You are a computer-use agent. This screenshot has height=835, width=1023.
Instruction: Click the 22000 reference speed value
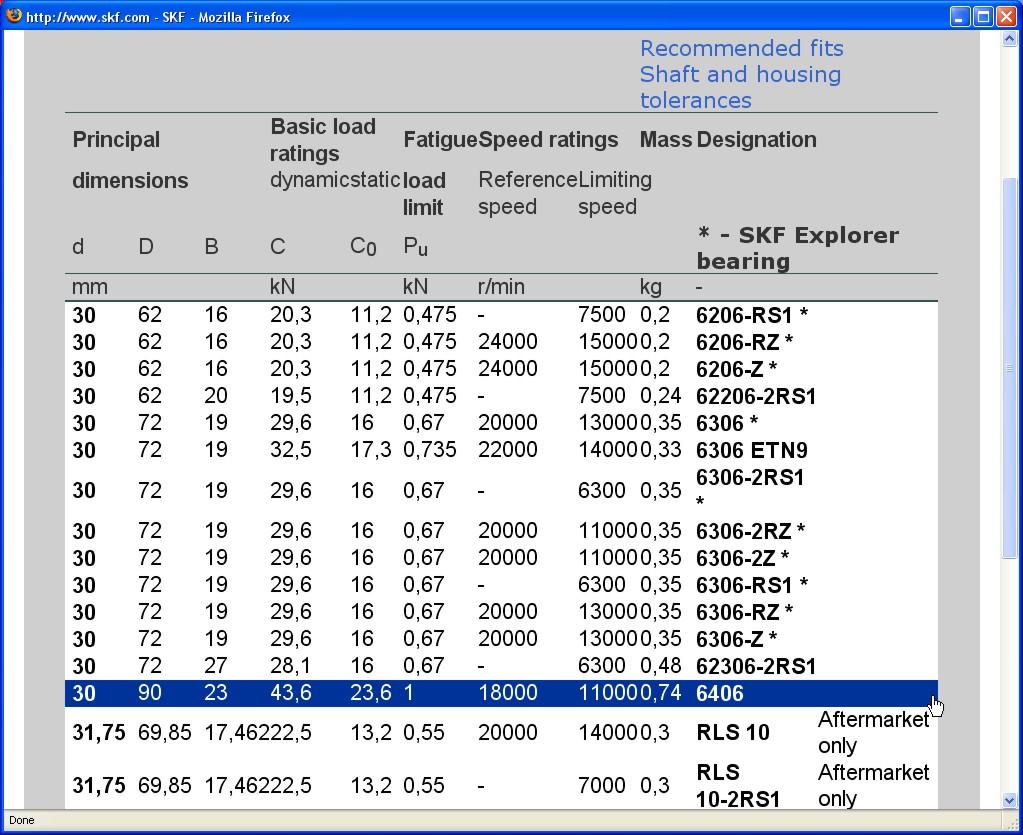click(508, 450)
